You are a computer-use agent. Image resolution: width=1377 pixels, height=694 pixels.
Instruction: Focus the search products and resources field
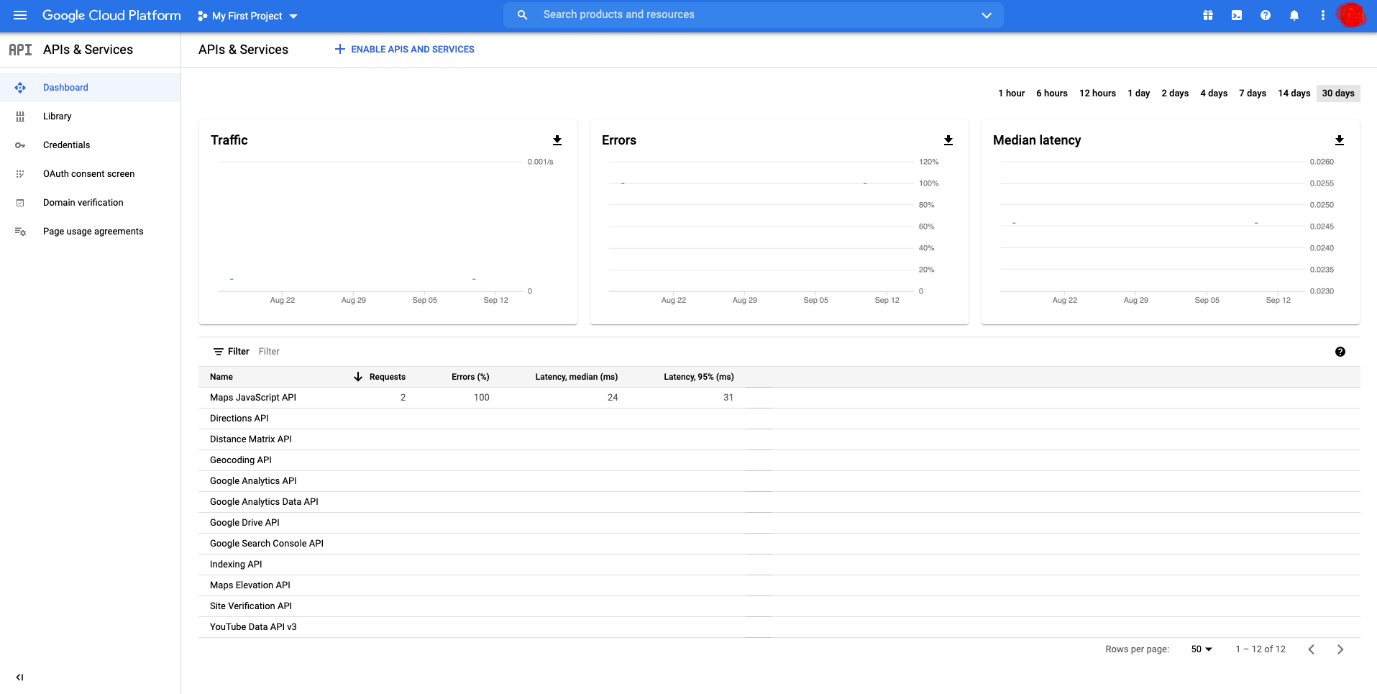755,15
